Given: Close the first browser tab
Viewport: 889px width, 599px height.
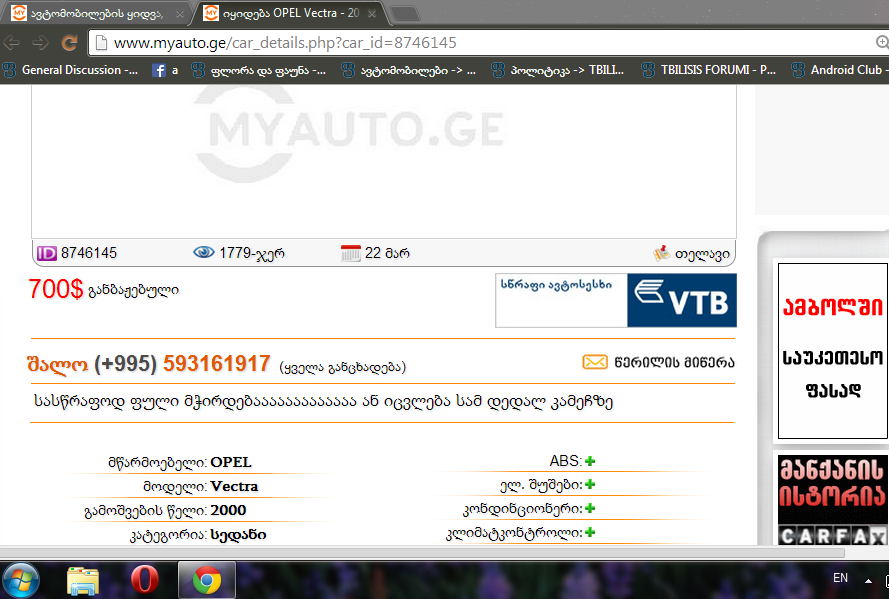Looking at the screenshot, I should click(x=180, y=14).
